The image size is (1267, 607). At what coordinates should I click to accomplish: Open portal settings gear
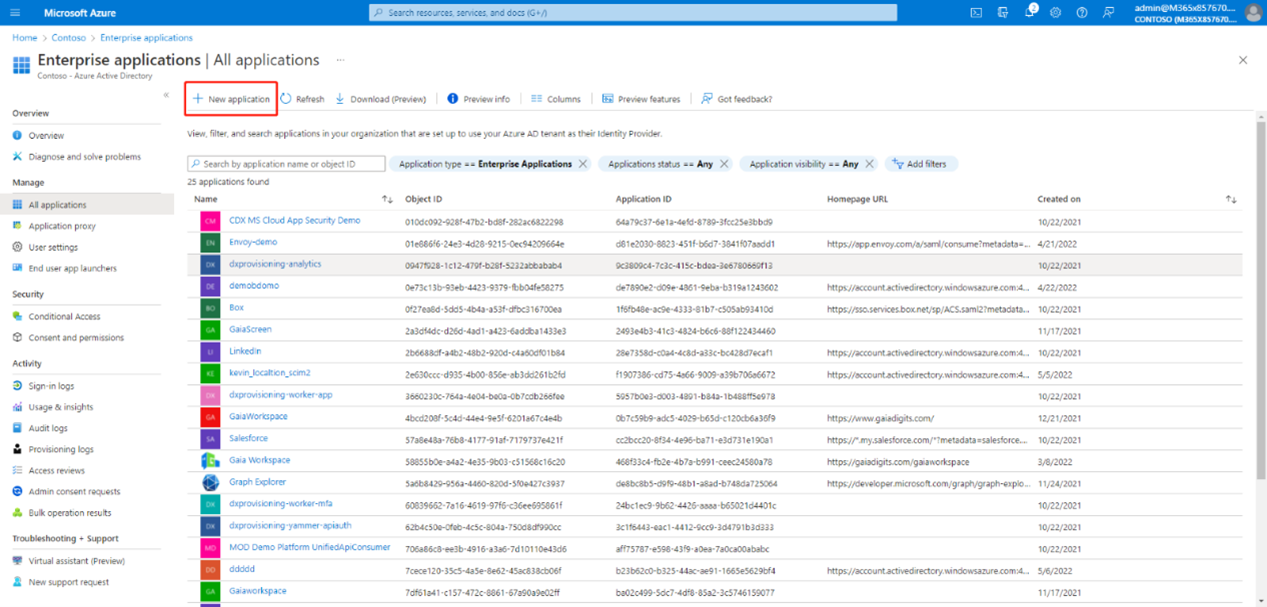coord(1055,13)
